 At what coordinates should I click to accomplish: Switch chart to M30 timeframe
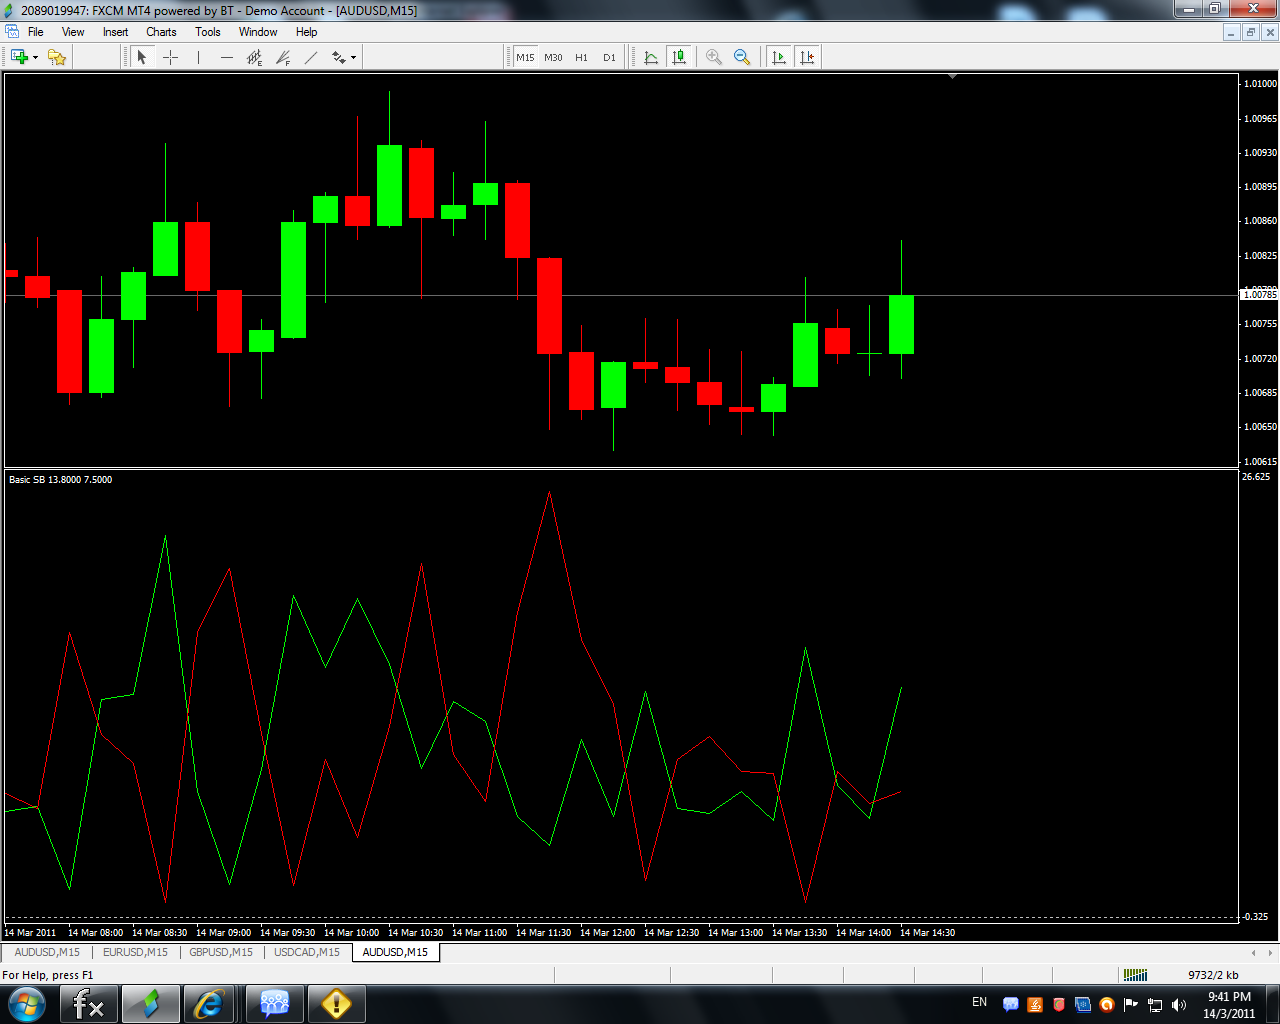click(553, 57)
